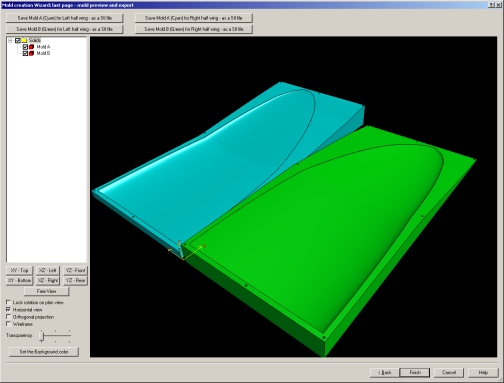
Task: Switch to XY - Top view
Action: [19, 270]
